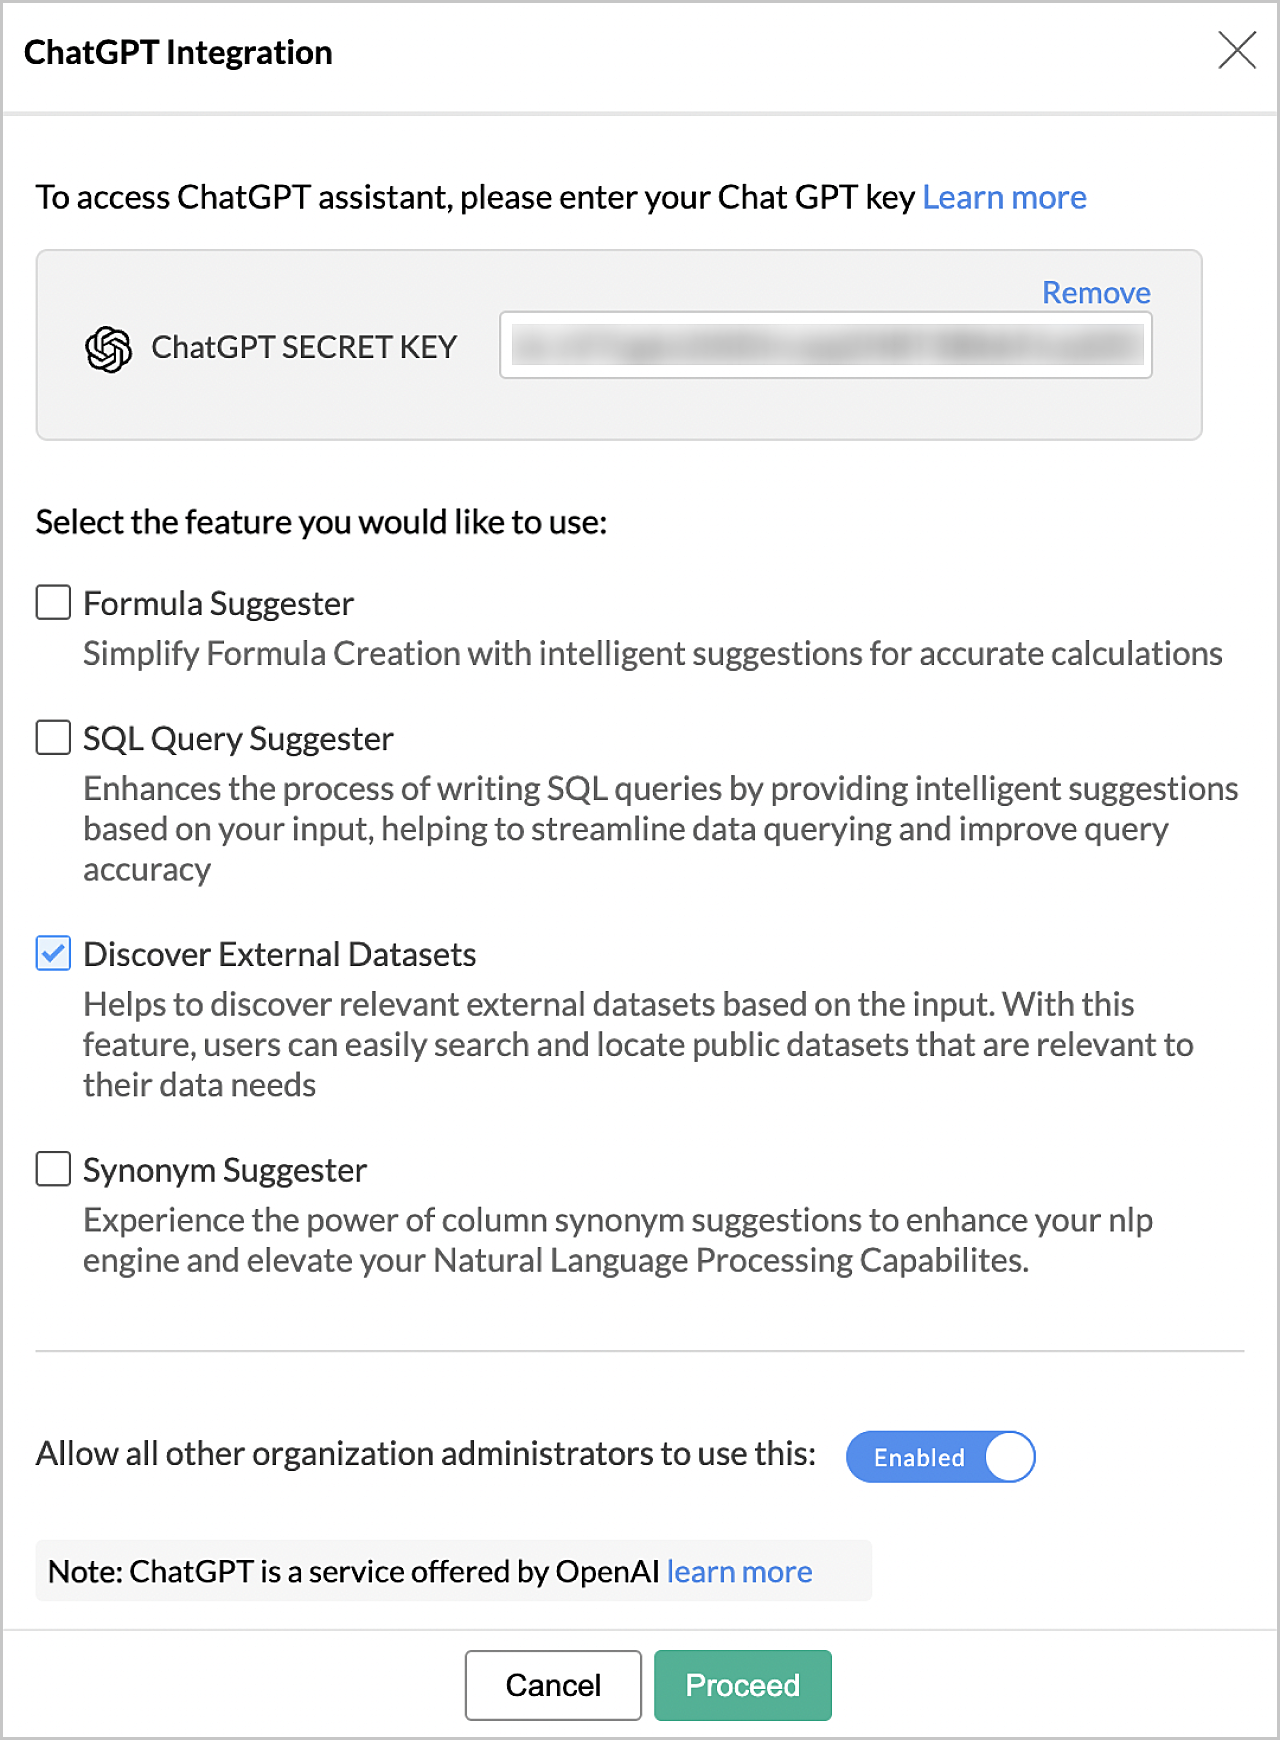Screen dimensions: 1280x1740
Task: Click the Synonym Suggester label
Action: point(225,1170)
